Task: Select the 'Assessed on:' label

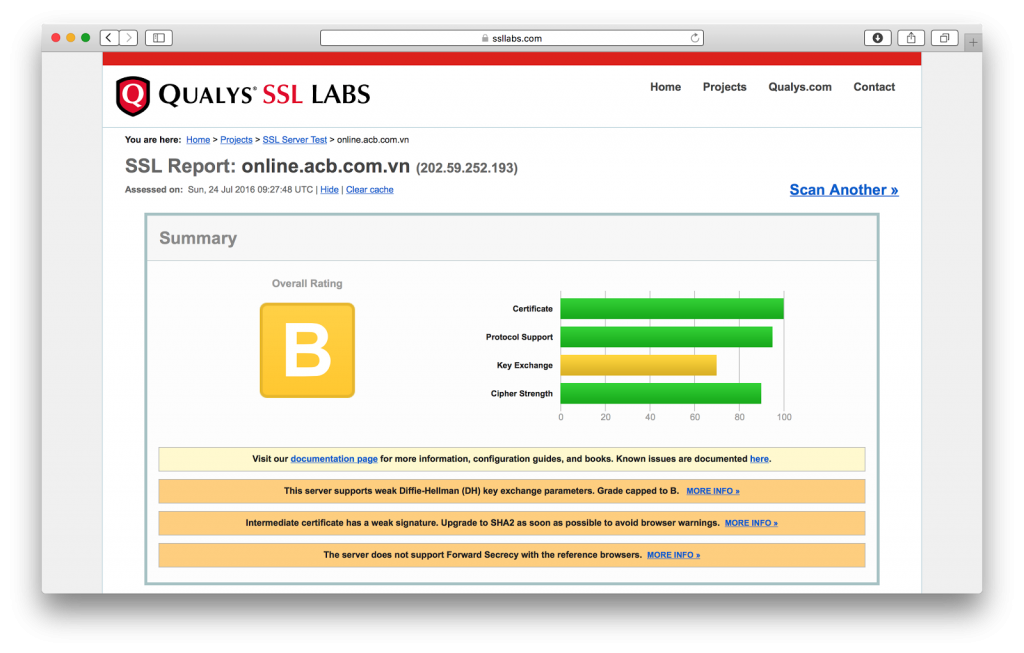Action: pos(153,190)
